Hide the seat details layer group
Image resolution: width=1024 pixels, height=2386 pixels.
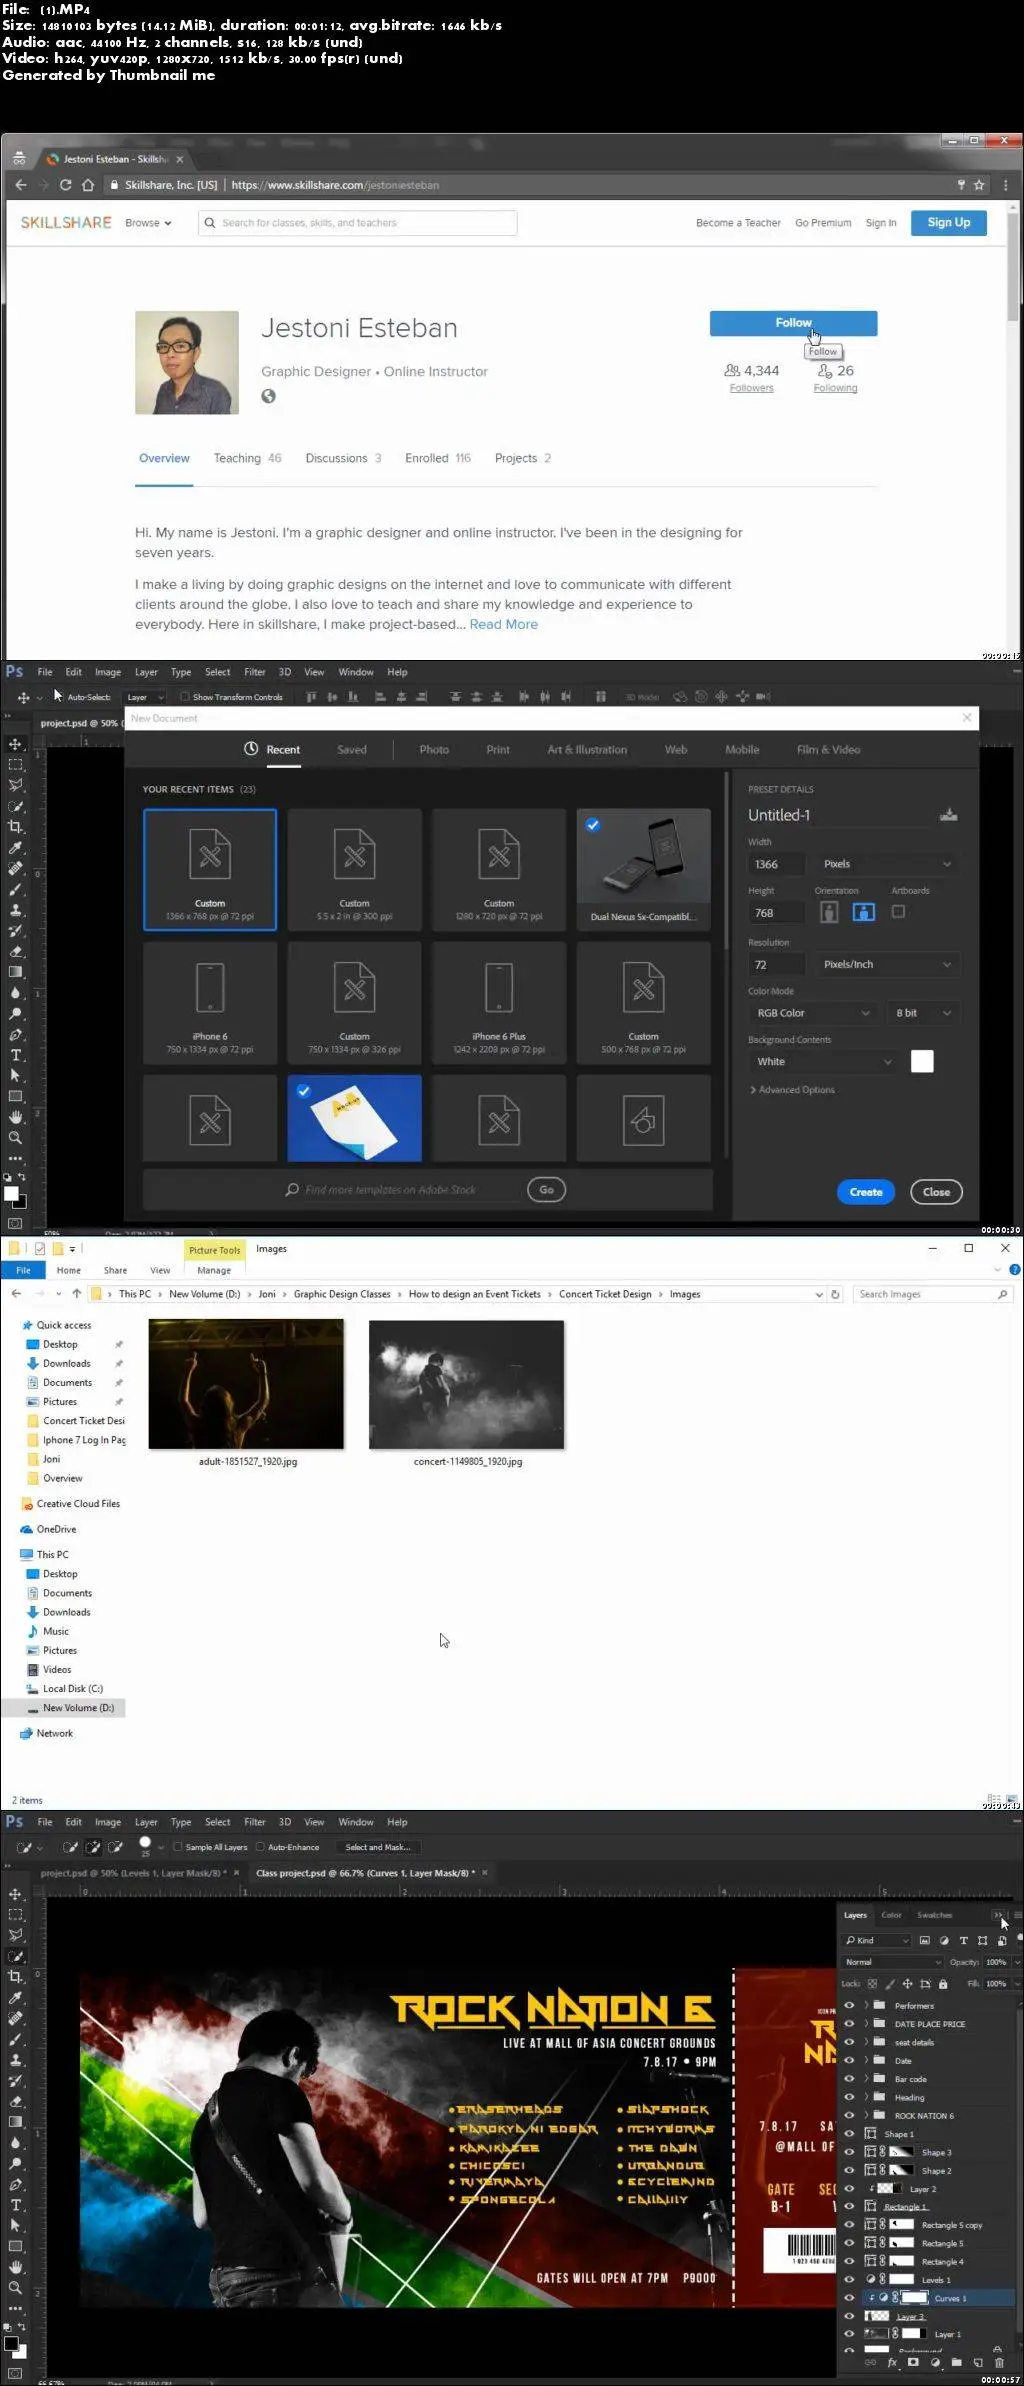click(x=849, y=2042)
